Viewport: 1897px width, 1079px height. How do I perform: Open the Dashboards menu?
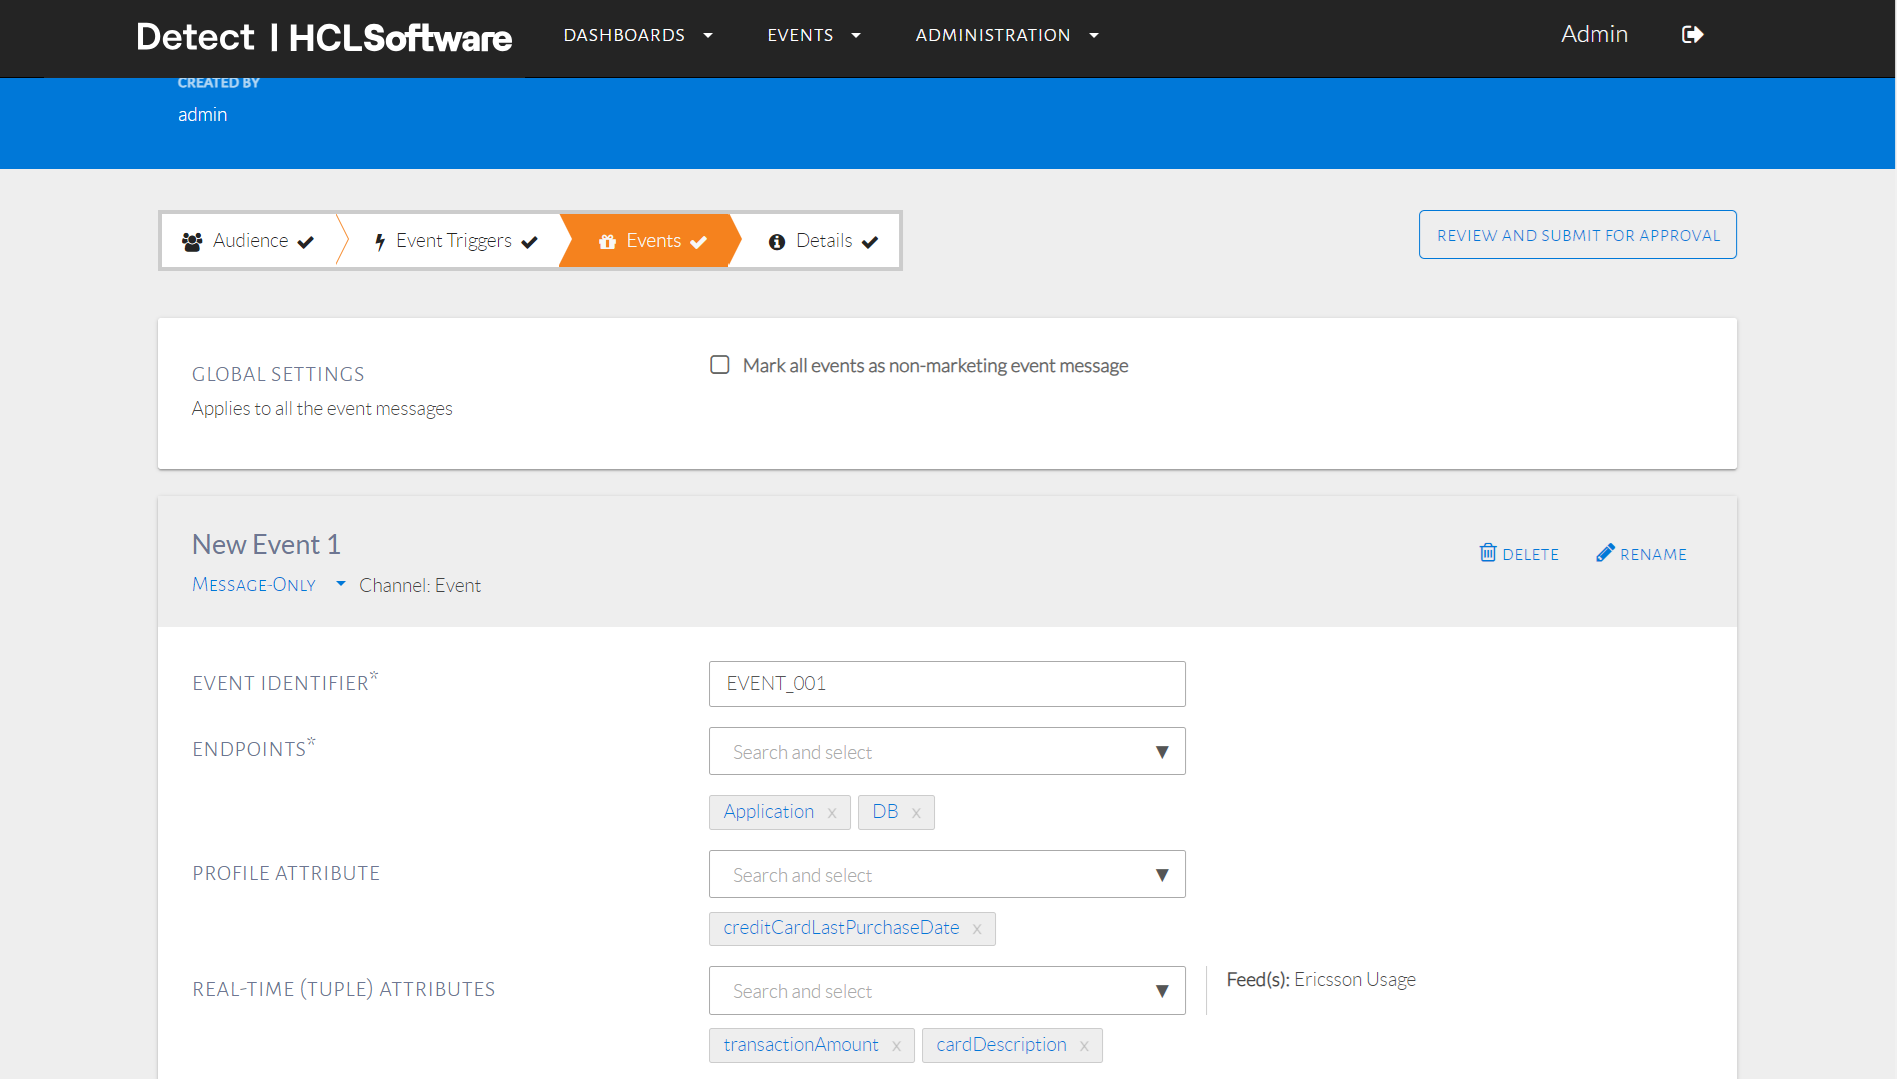[638, 35]
